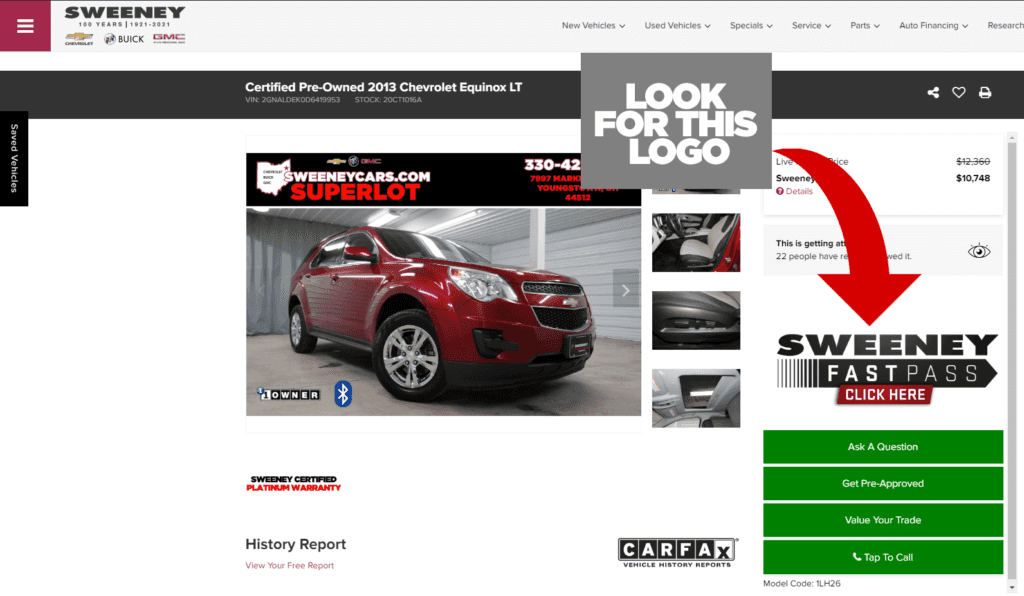Open the hamburger main menu
Image resolution: width=1024 pixels, height=596 pixels.
25,25
